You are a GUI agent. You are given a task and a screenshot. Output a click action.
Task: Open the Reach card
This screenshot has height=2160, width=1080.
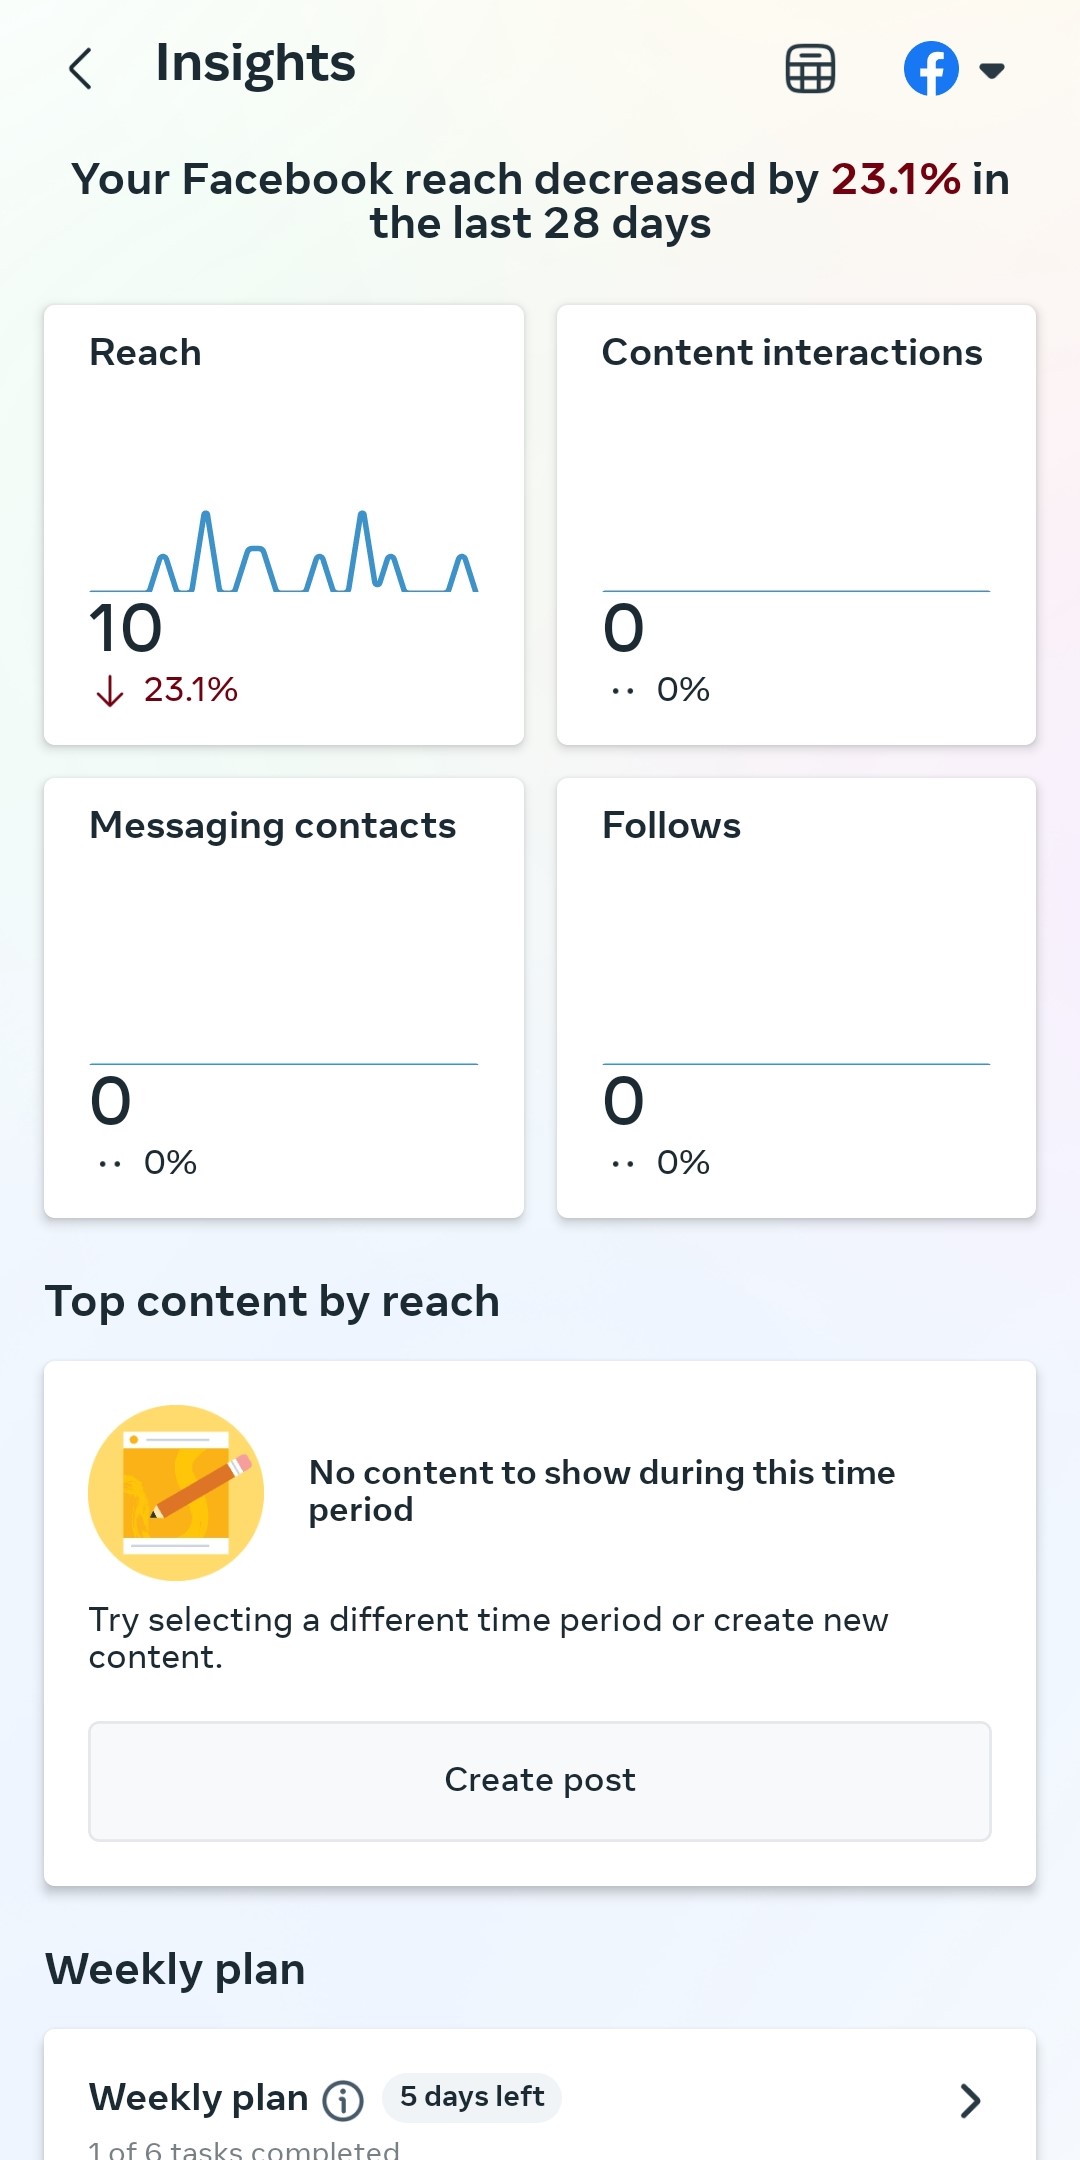[x=284, y=525]
